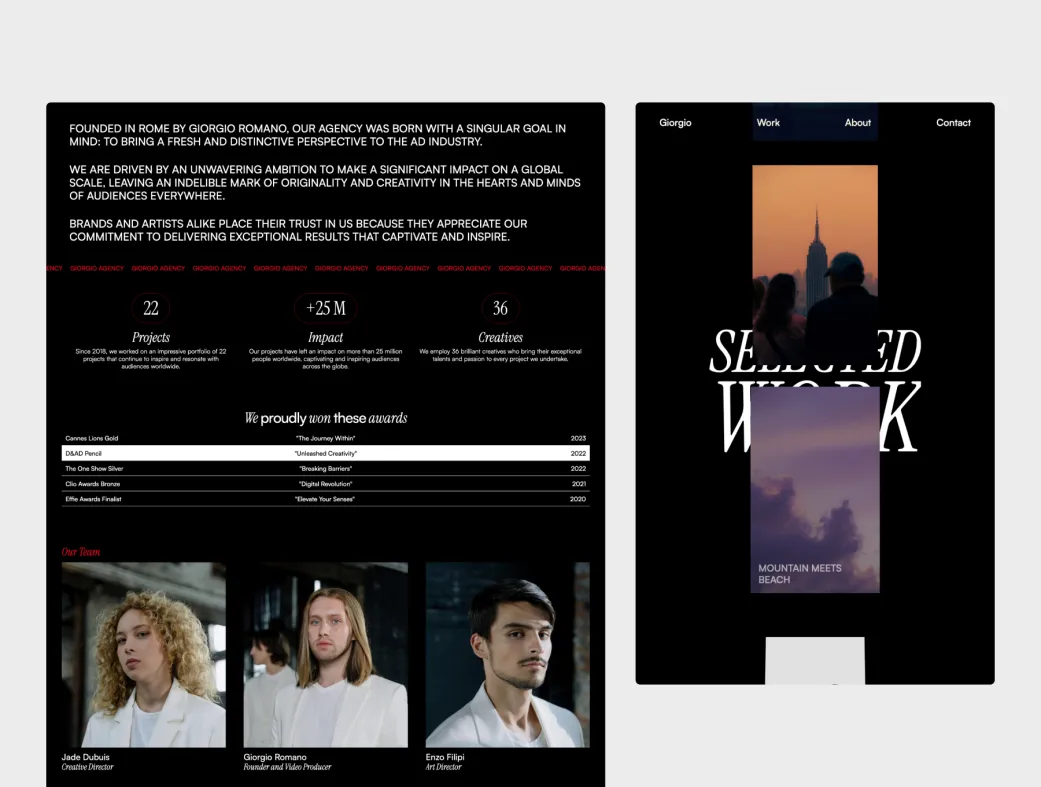Click the circled 22 Projects statistic
The height and width of the screenshot is (787, 1041).
tap(151, 308)
